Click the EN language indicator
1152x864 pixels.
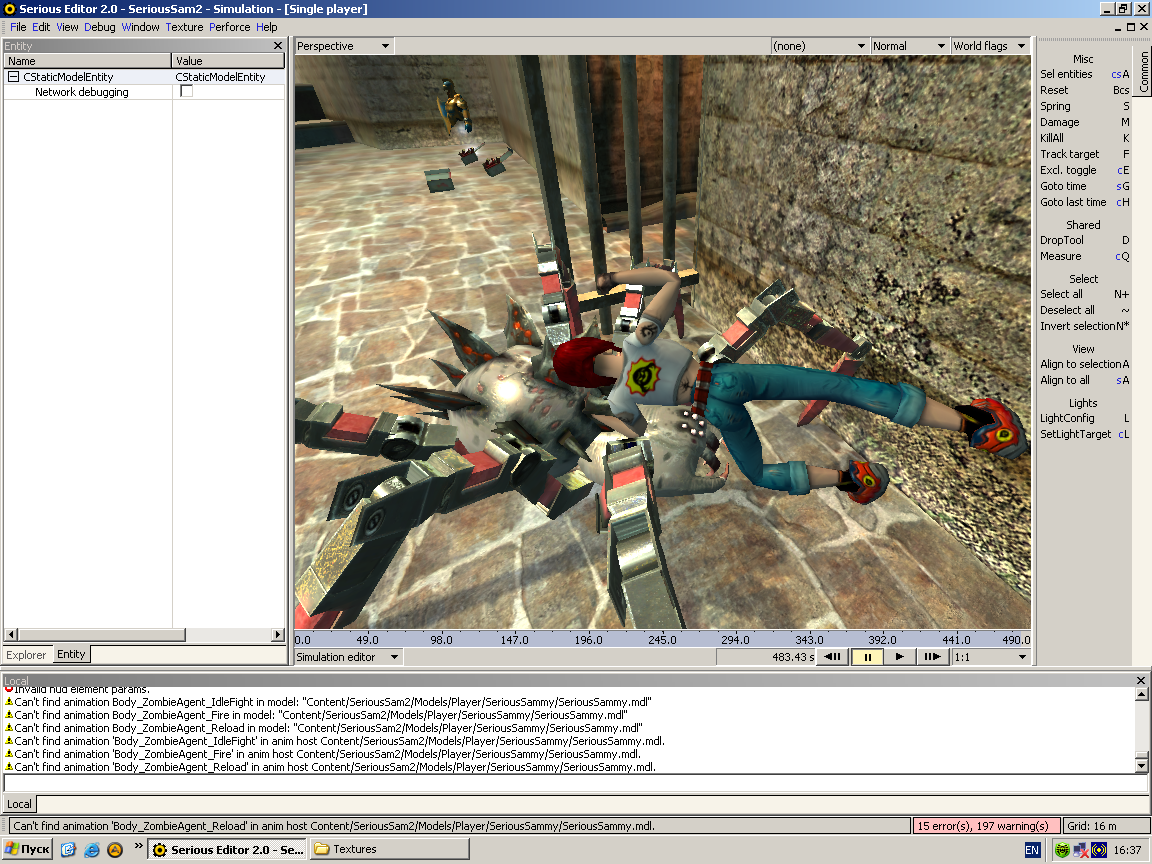pyautogui.click(x=1032, y=850)
